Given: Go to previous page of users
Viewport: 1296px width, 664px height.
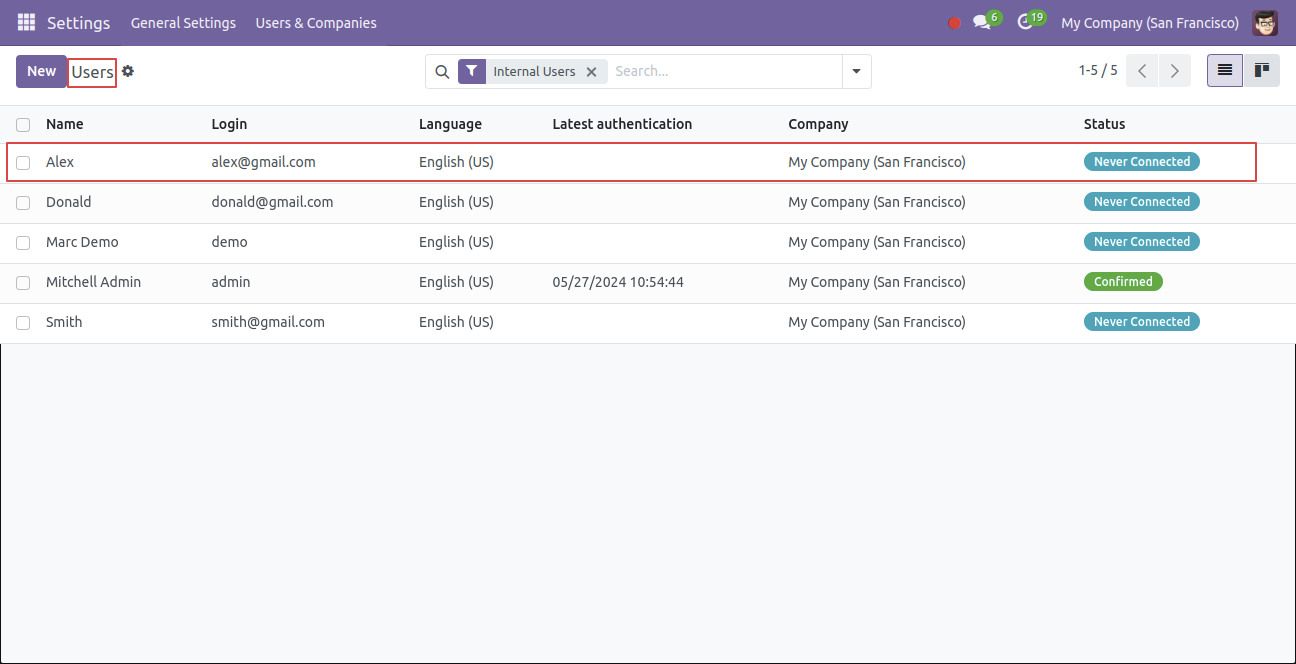Looking at the screenshot, I should pyautogui.click(x=1142, y=71).
